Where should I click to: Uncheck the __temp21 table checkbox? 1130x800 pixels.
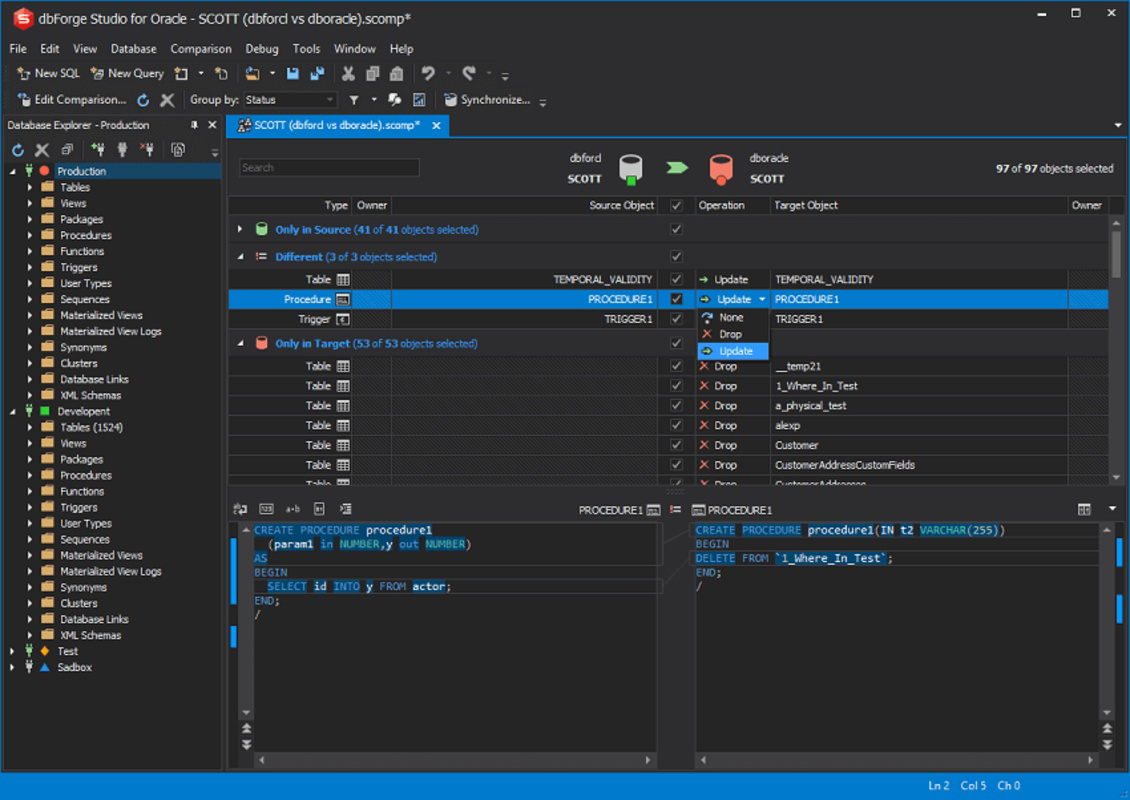coord(676,366)
